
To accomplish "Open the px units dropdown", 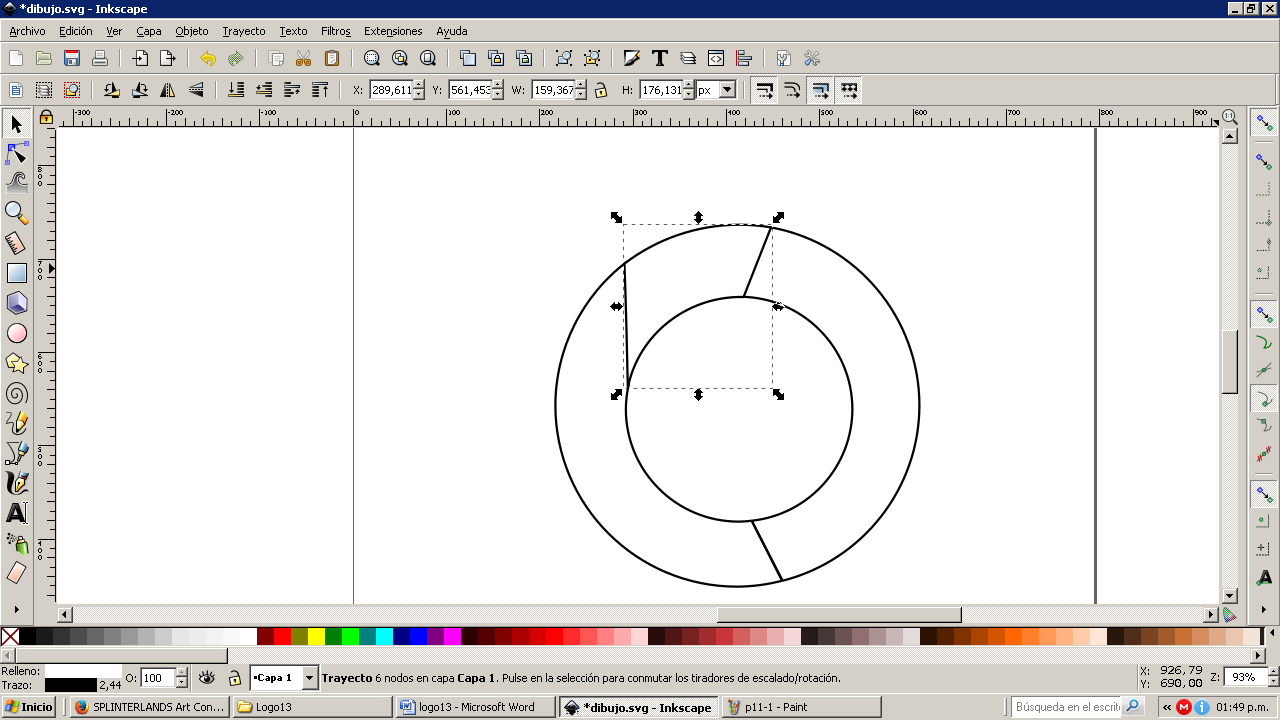I will pyautogui.click(x=727, y=90).
